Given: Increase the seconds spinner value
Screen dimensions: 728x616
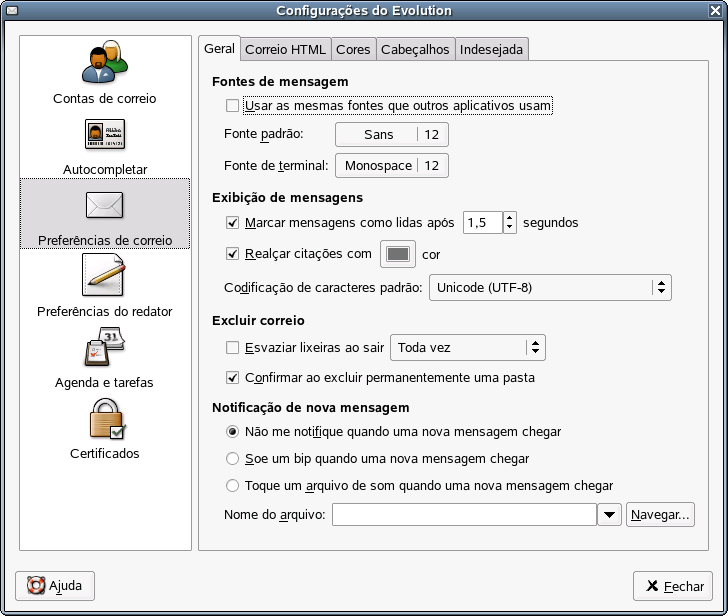Looking at the screenshot, I should point(509,217).
